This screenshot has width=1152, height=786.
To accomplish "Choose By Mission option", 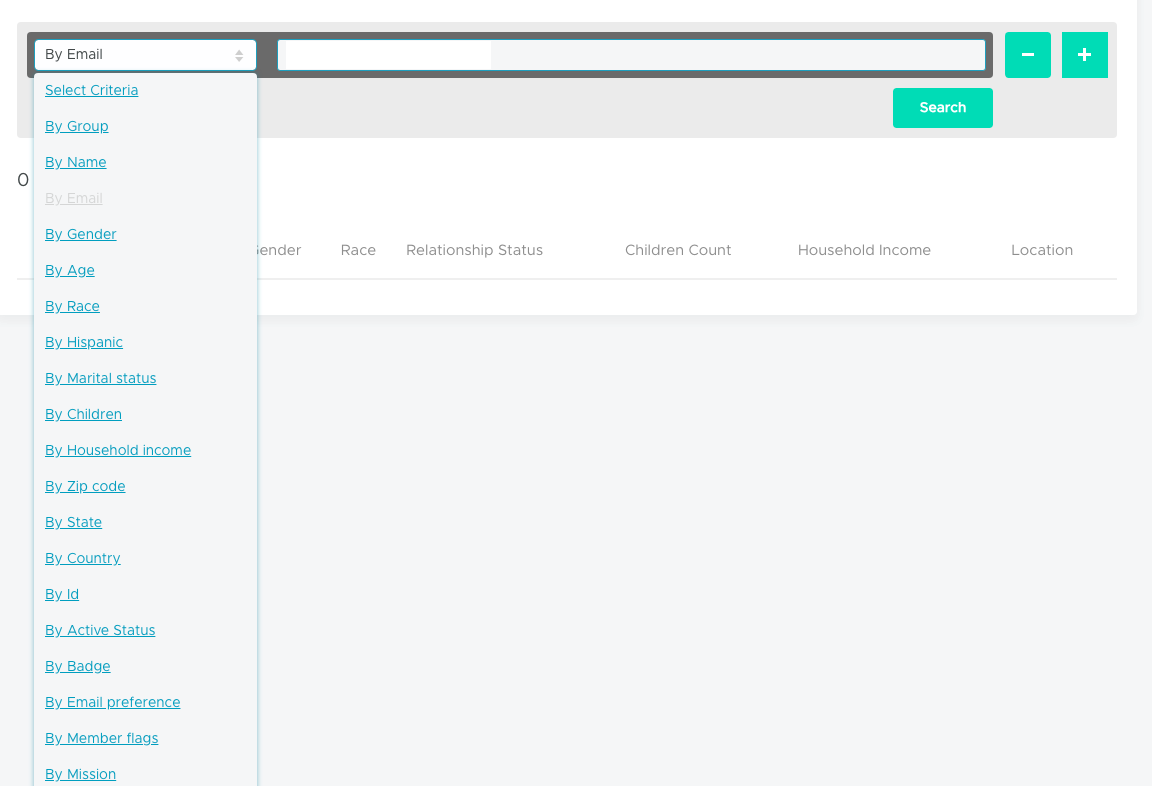I will coord(80,774).
